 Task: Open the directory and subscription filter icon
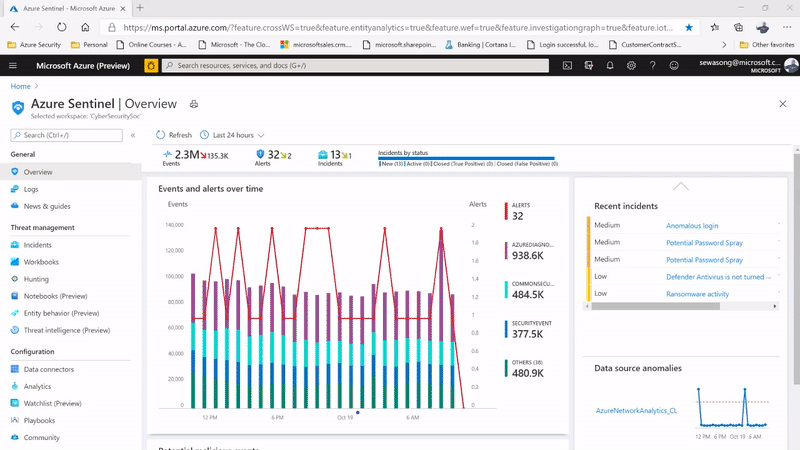(589, 66)
